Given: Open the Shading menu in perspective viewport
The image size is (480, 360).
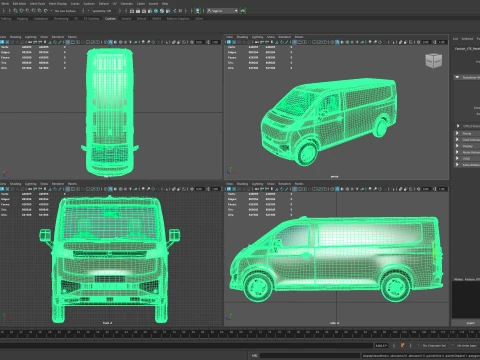Looking at the screenshot, I should click(x=242, y=37).
